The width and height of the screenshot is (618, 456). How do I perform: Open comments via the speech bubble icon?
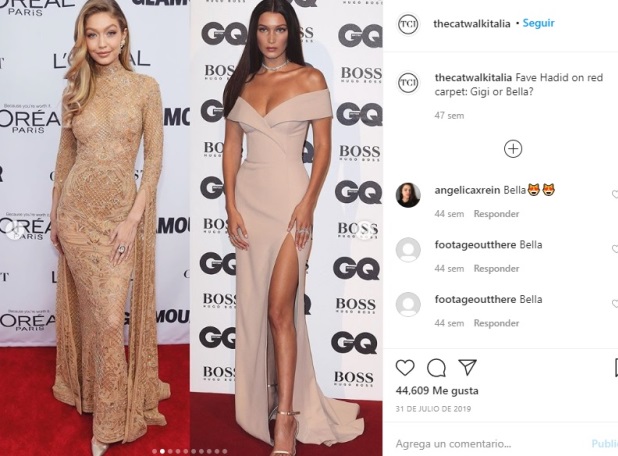click(436, 368)
